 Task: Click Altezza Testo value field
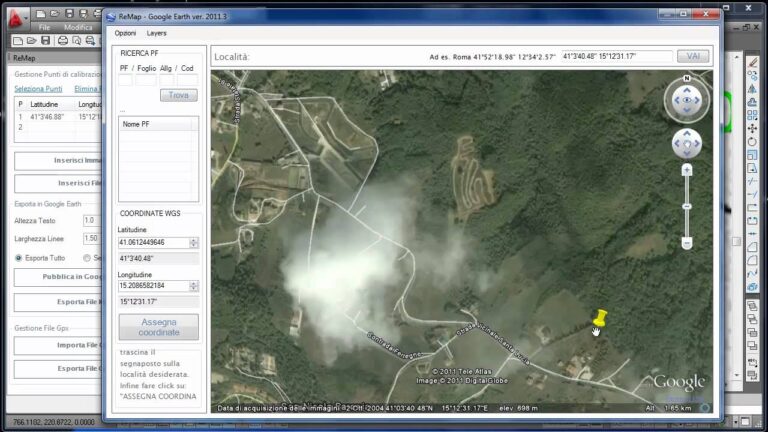pyautogui.click(x=92, y=220)
